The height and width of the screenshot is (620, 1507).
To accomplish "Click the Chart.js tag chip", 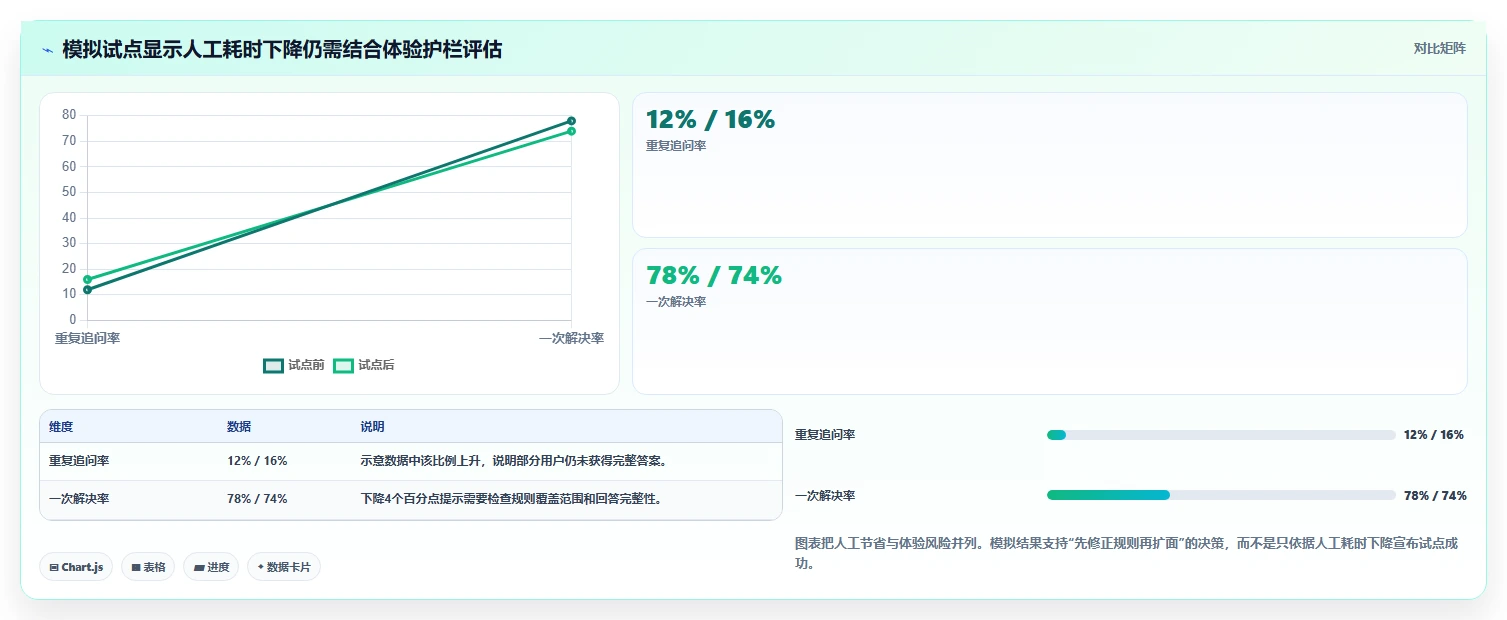I will pos(77,567).
